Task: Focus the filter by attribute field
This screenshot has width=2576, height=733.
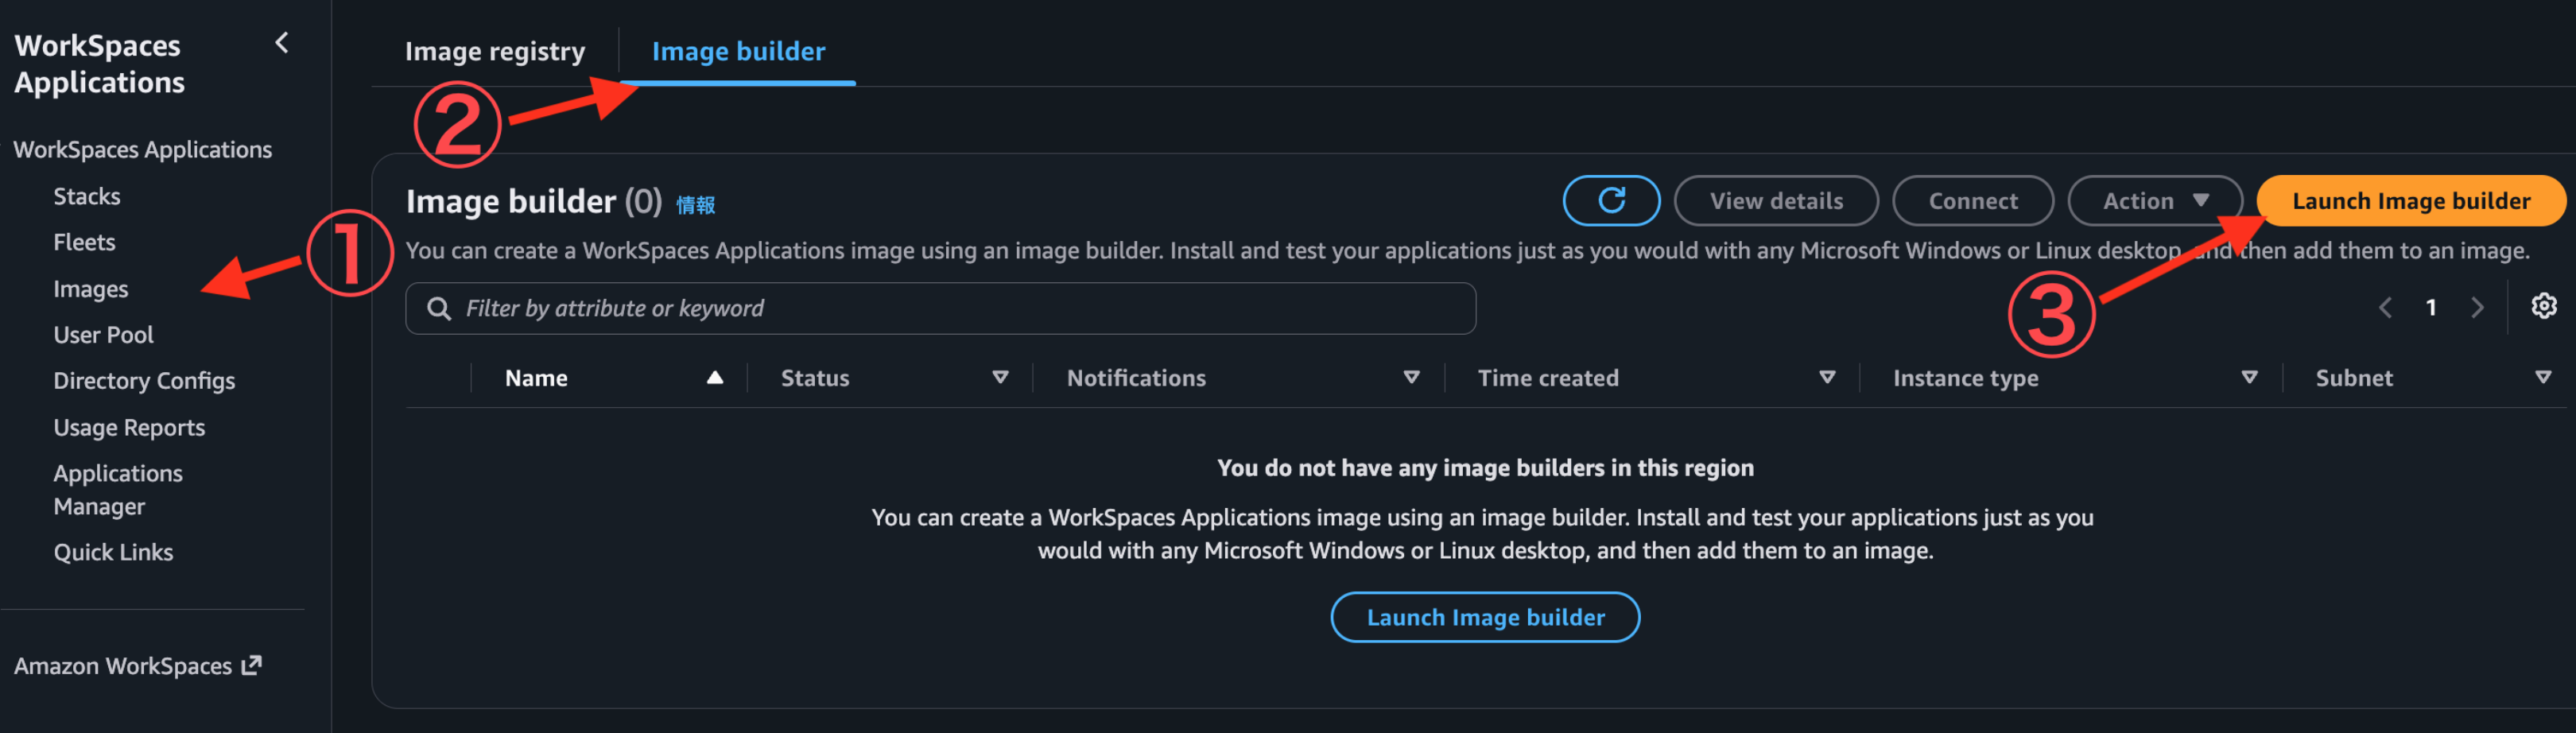Action: (x=940, y=308)
